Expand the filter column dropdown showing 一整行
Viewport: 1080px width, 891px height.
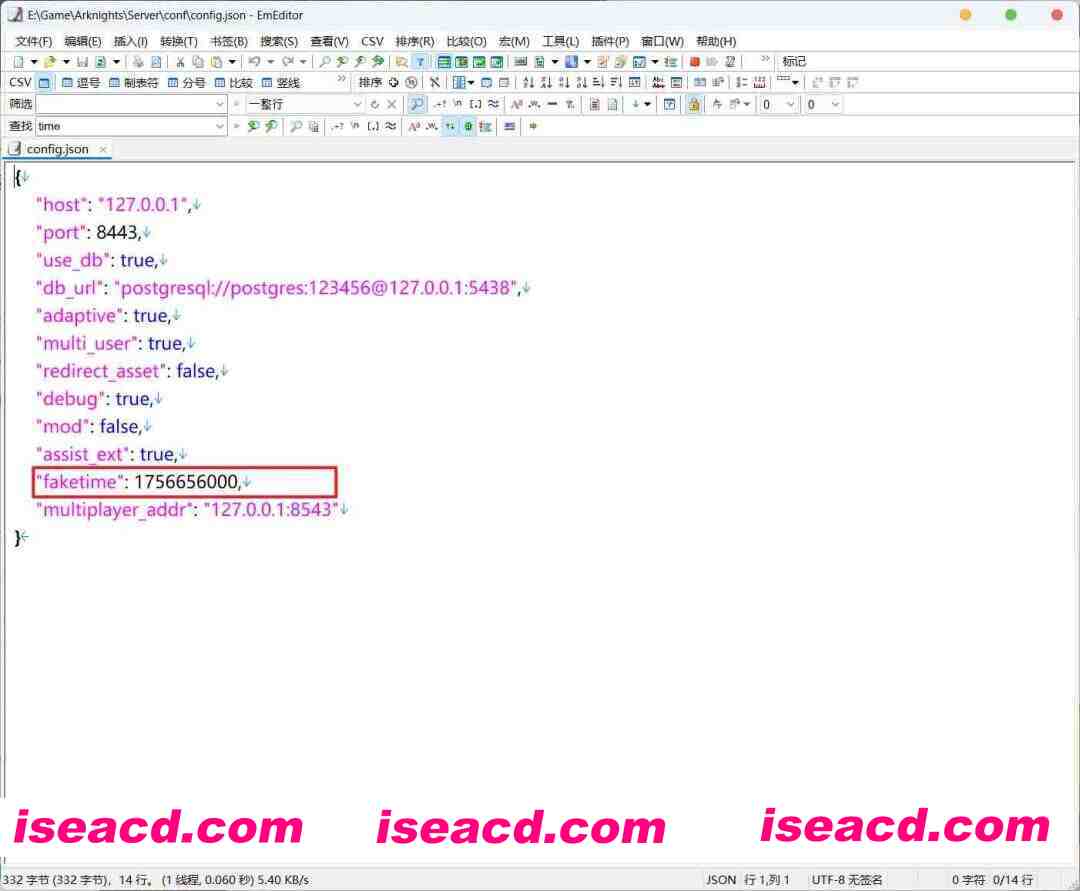click(x=357, y=104)
